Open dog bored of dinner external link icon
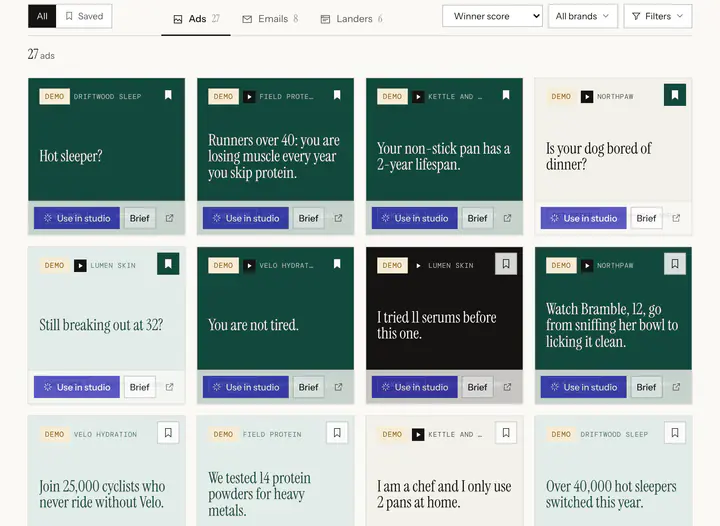 click(676, 218)
